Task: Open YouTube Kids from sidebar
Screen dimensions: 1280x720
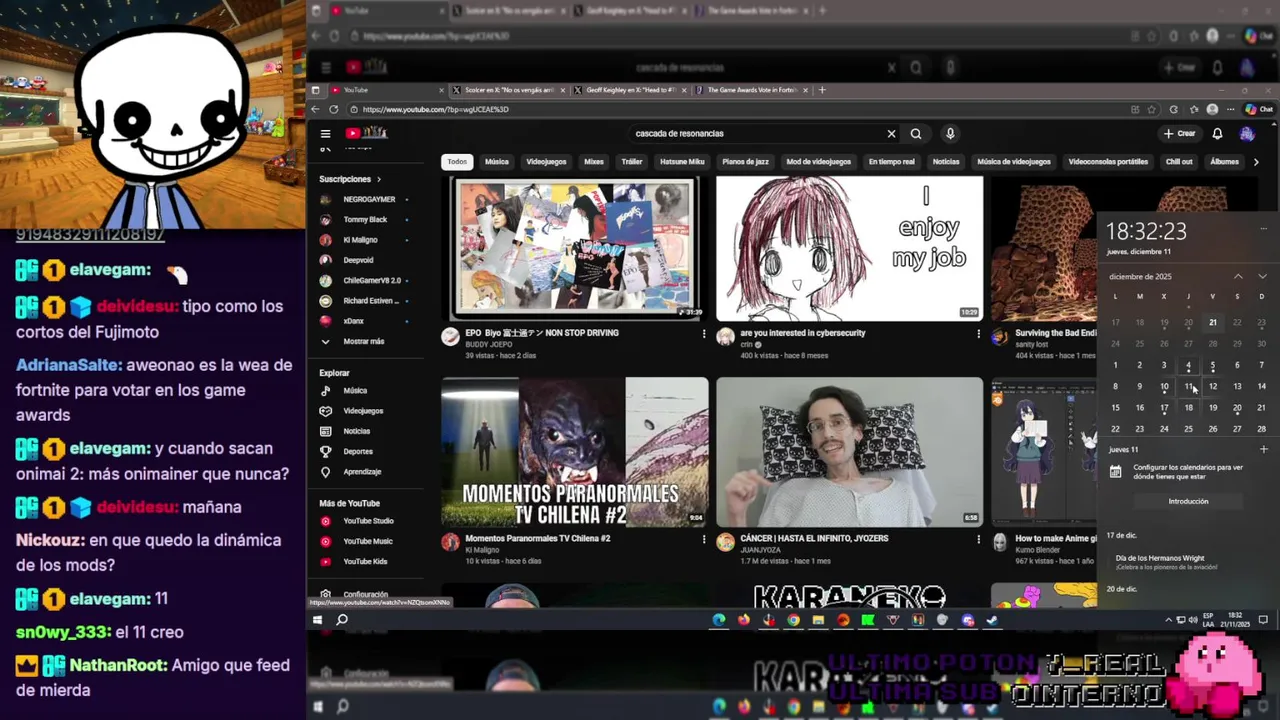Action: click(364, 561)
